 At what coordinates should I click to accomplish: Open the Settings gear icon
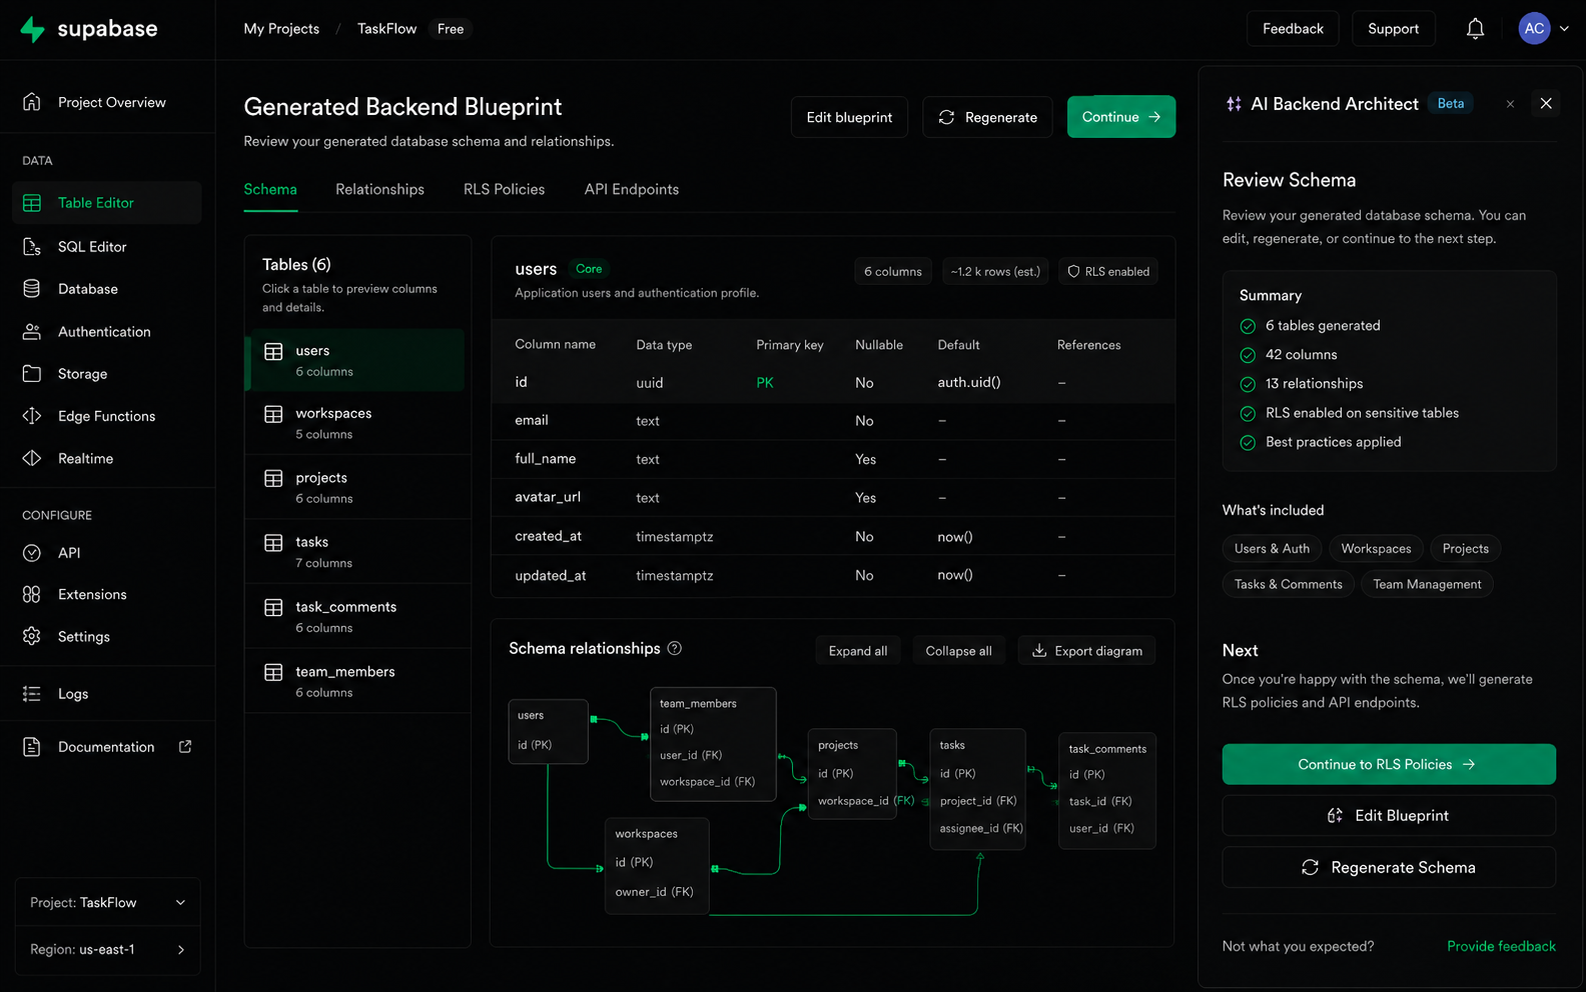(x=32, y=637)
